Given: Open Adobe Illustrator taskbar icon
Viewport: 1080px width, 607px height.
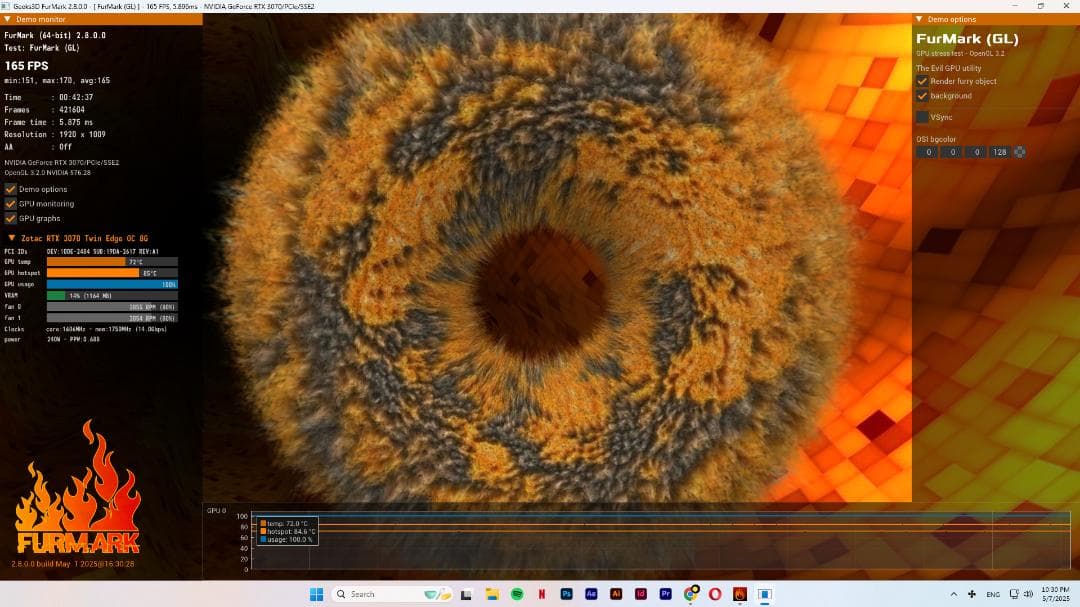Looking at the screenshot, I should [x=617, y=594].
